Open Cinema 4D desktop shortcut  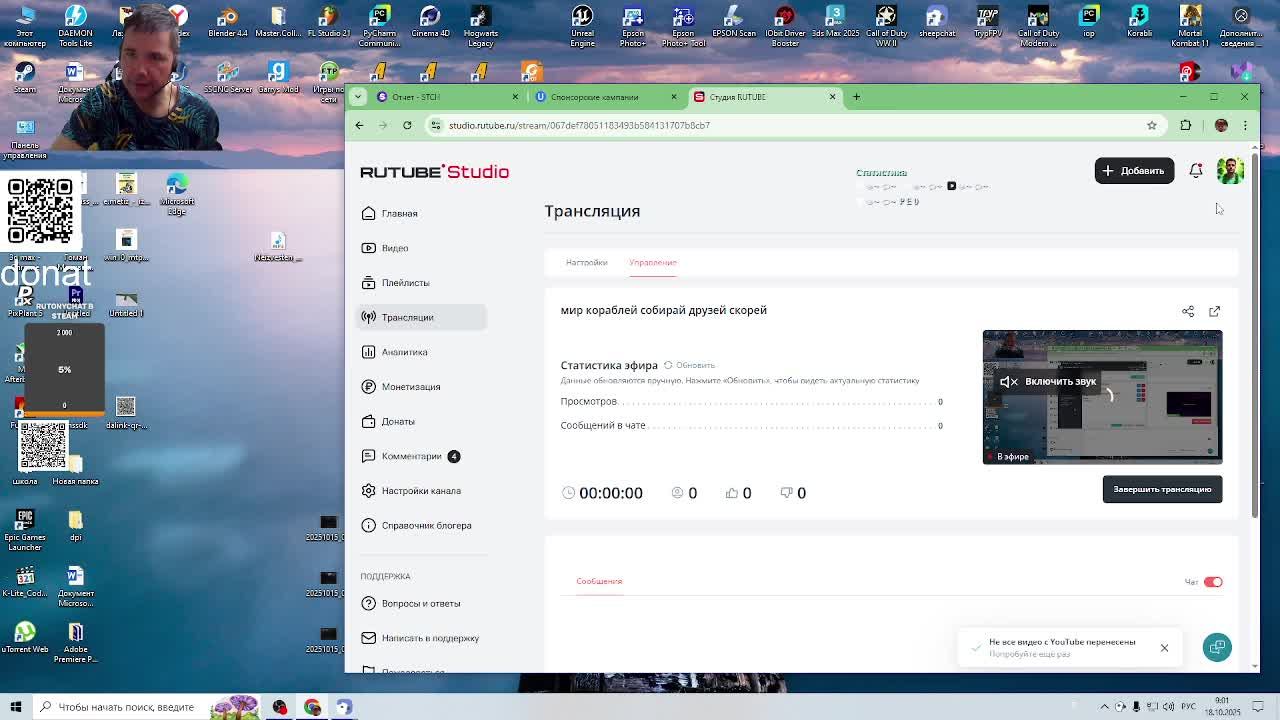(430, 22)
